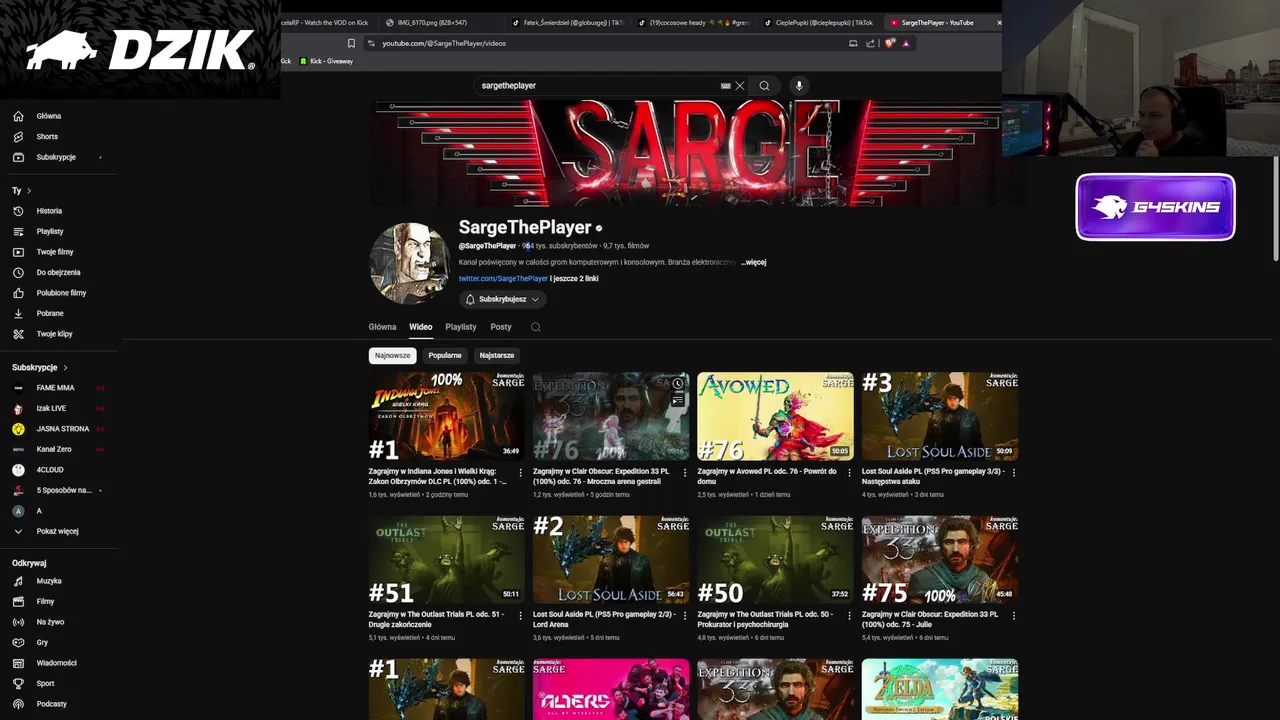
Task: Select the Najstarsze filter chip
Action: [496, 355]
